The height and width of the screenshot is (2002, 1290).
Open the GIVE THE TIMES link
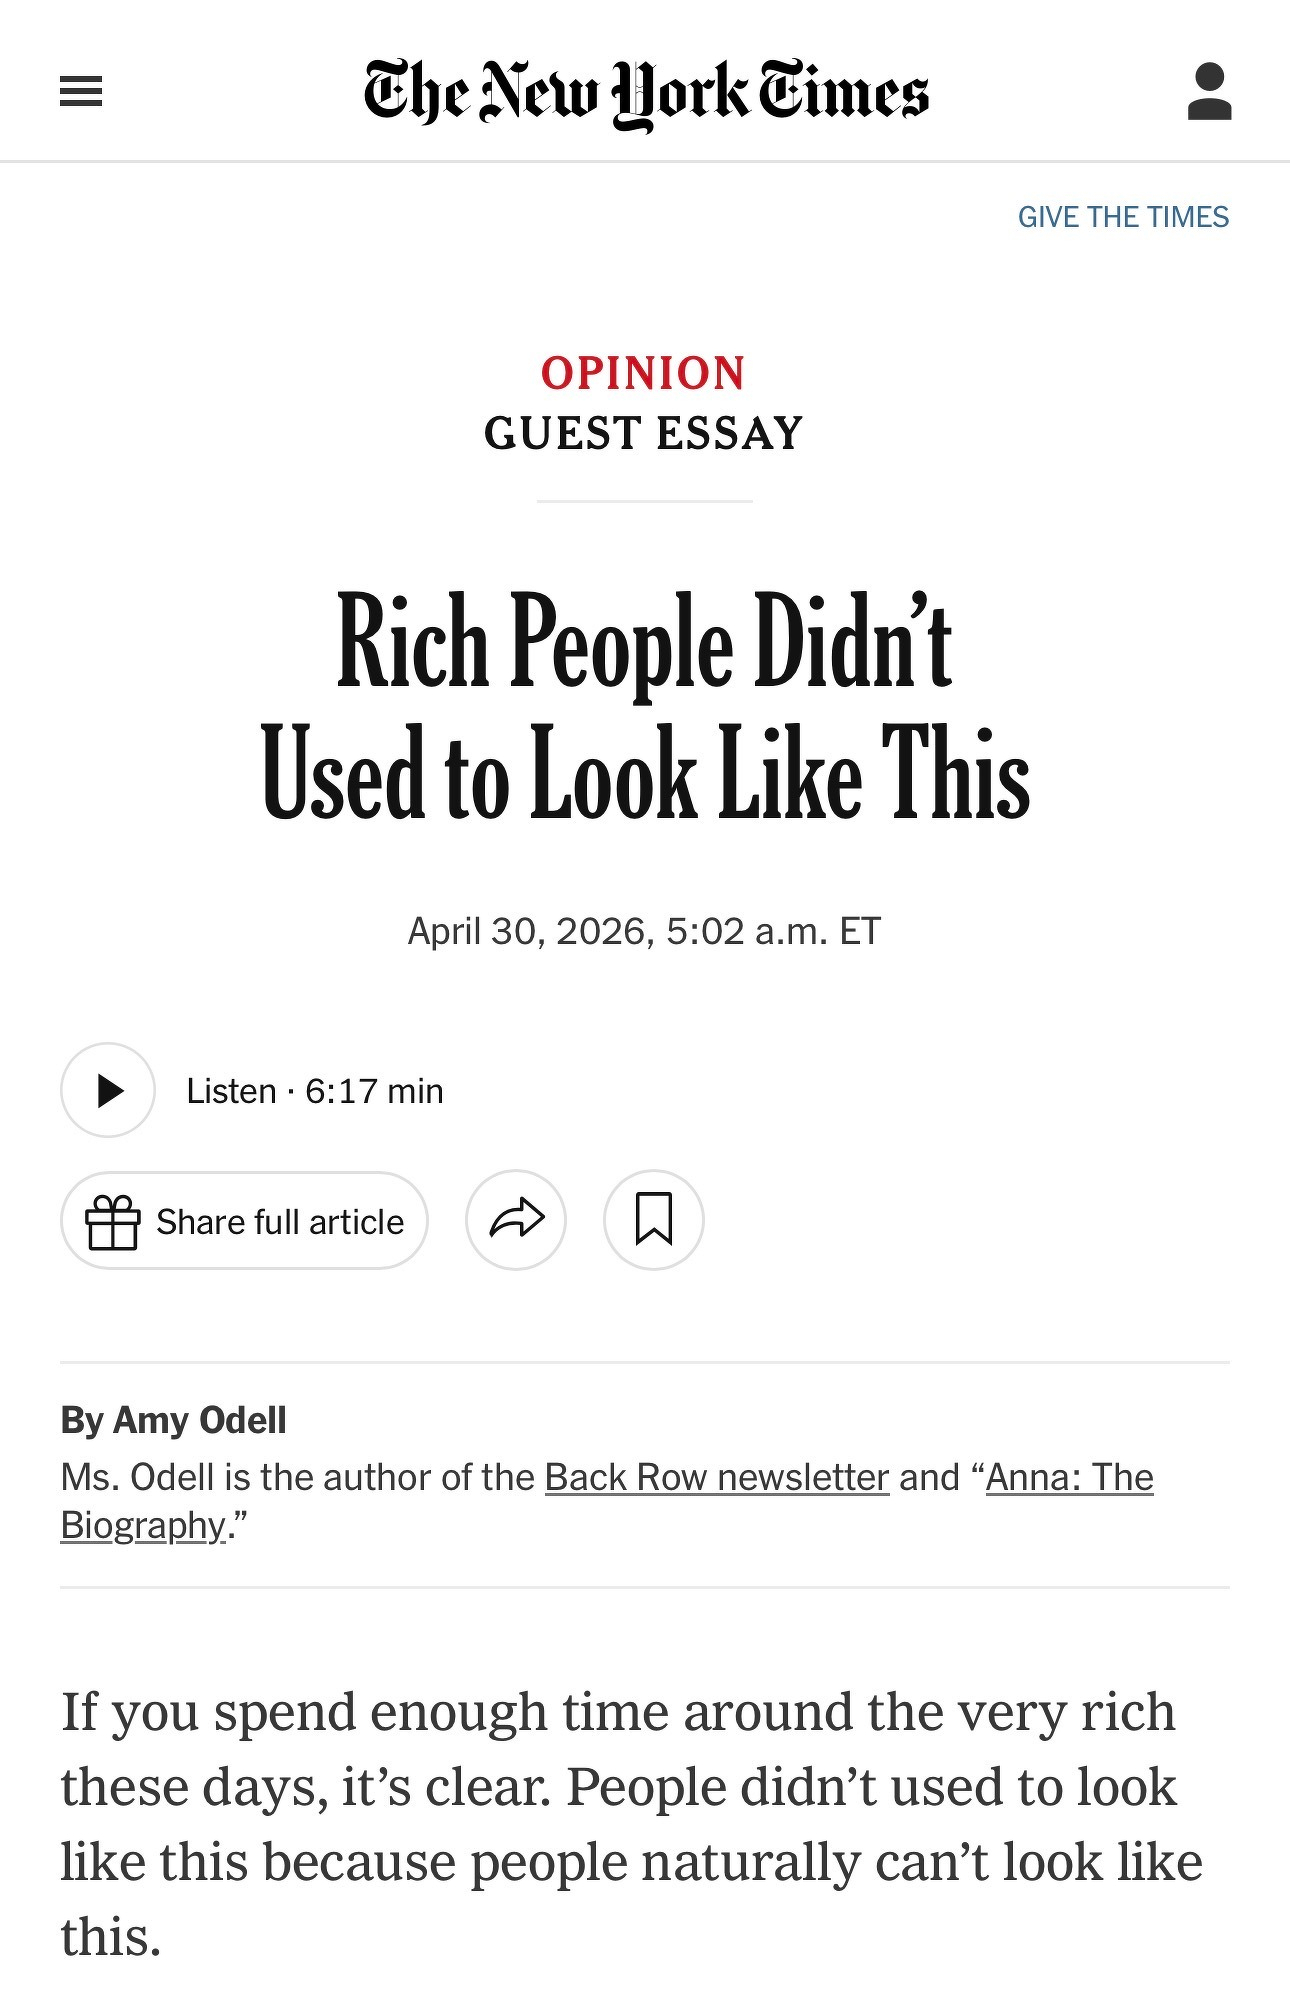point(1124,216)
